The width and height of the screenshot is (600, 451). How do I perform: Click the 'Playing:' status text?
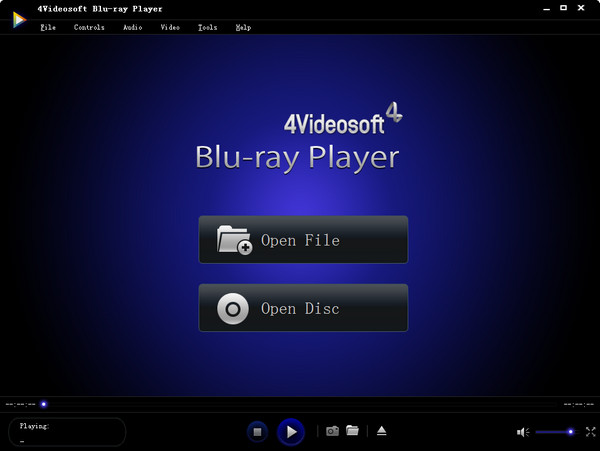point(34,426)
